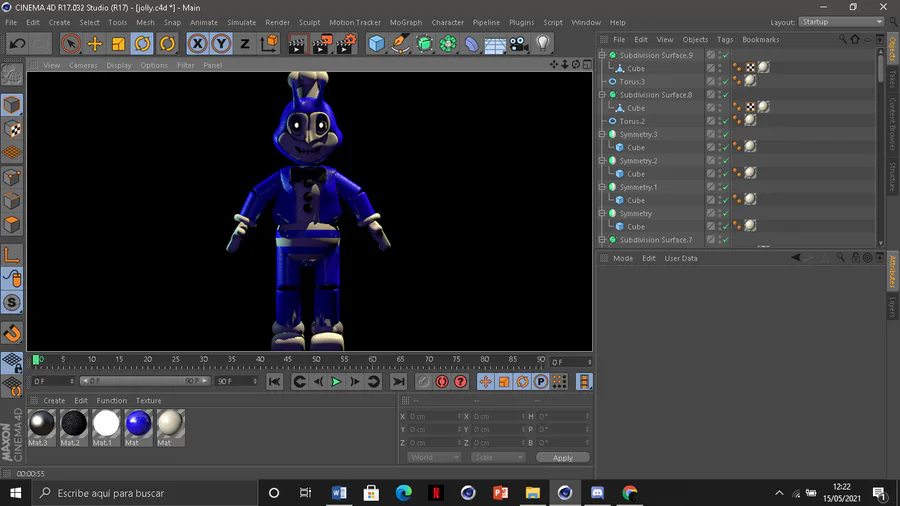
Task: Click the Windows search box
Action: (x=143, y=493)
